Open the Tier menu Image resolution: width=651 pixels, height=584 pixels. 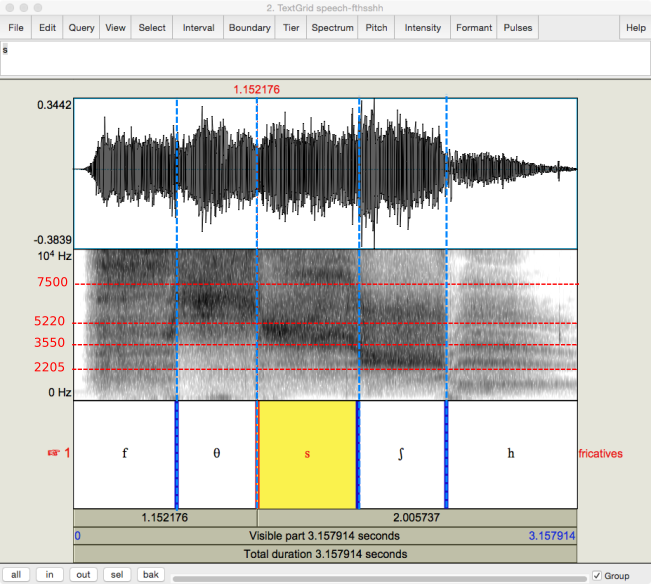pyautogui.click(x=291, y=28)
